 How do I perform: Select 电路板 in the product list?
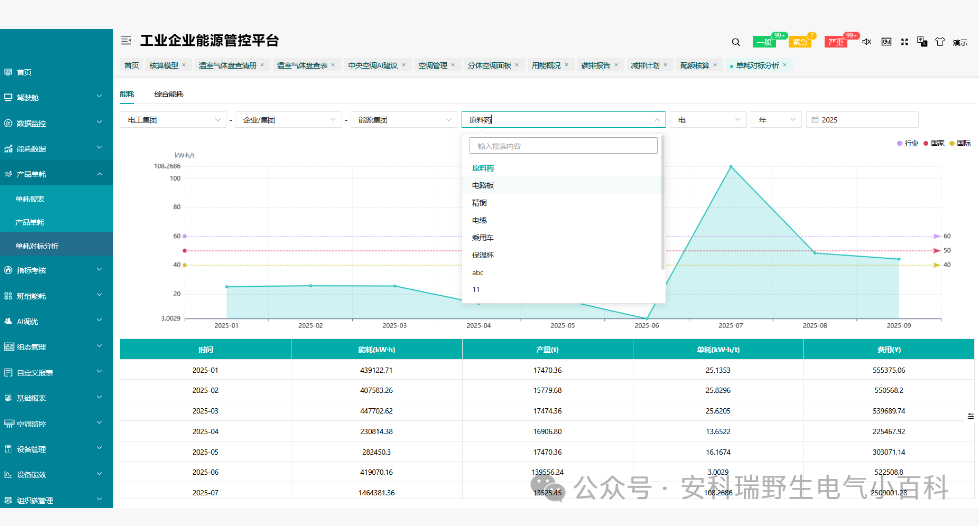(x=561, y=186)
